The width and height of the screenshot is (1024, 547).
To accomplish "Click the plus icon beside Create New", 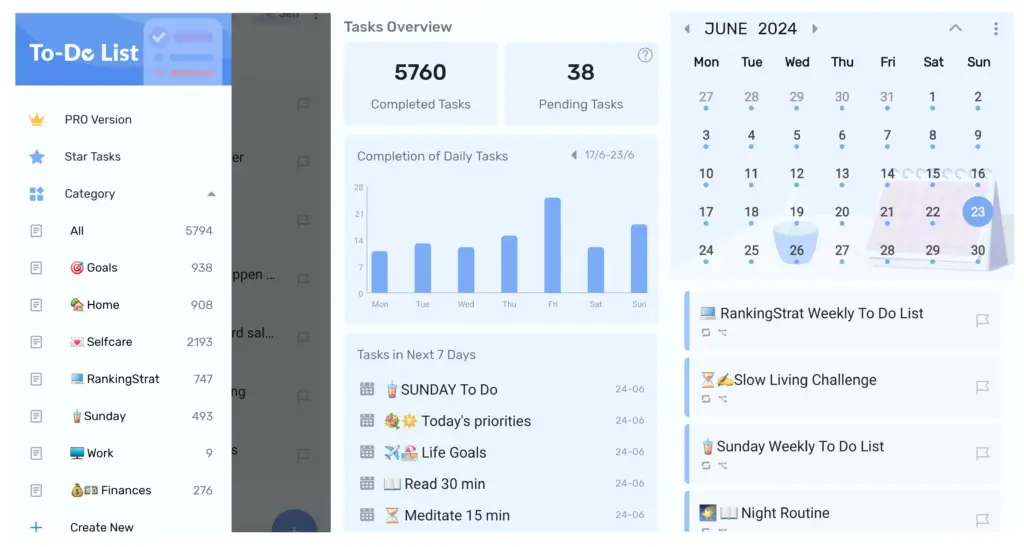I will [37, 527].
